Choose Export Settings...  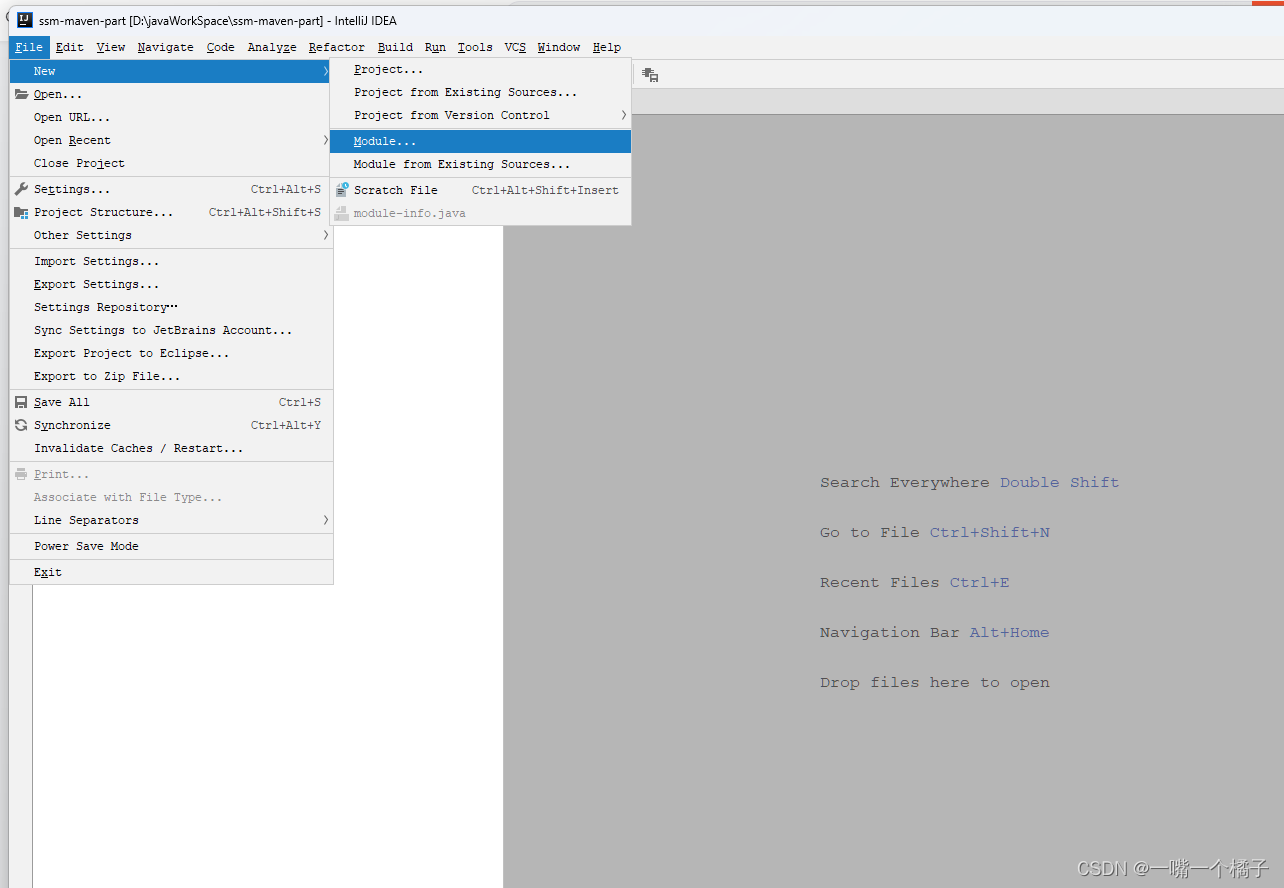pyautogui.click(x=171, y=284)
